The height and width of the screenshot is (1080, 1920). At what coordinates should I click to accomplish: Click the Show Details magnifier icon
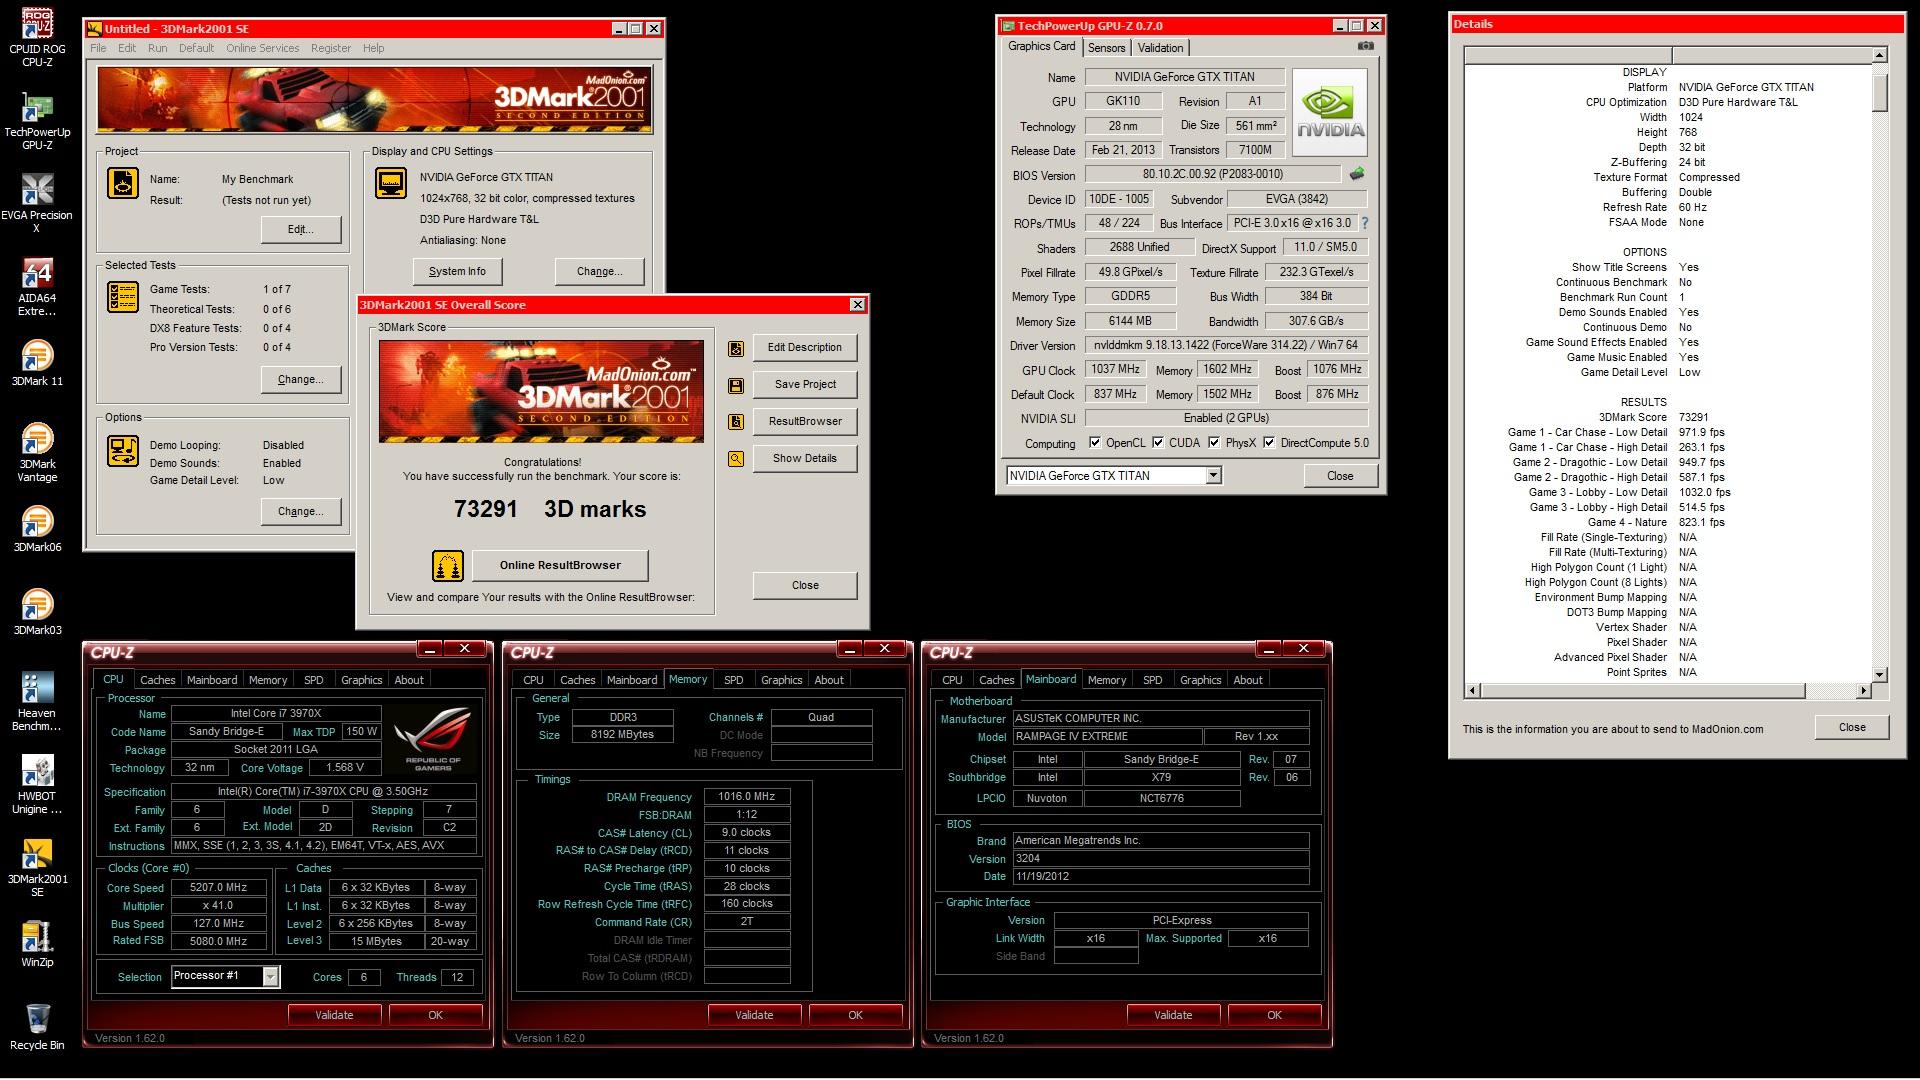pyautogui.click(x=736, y=459)
